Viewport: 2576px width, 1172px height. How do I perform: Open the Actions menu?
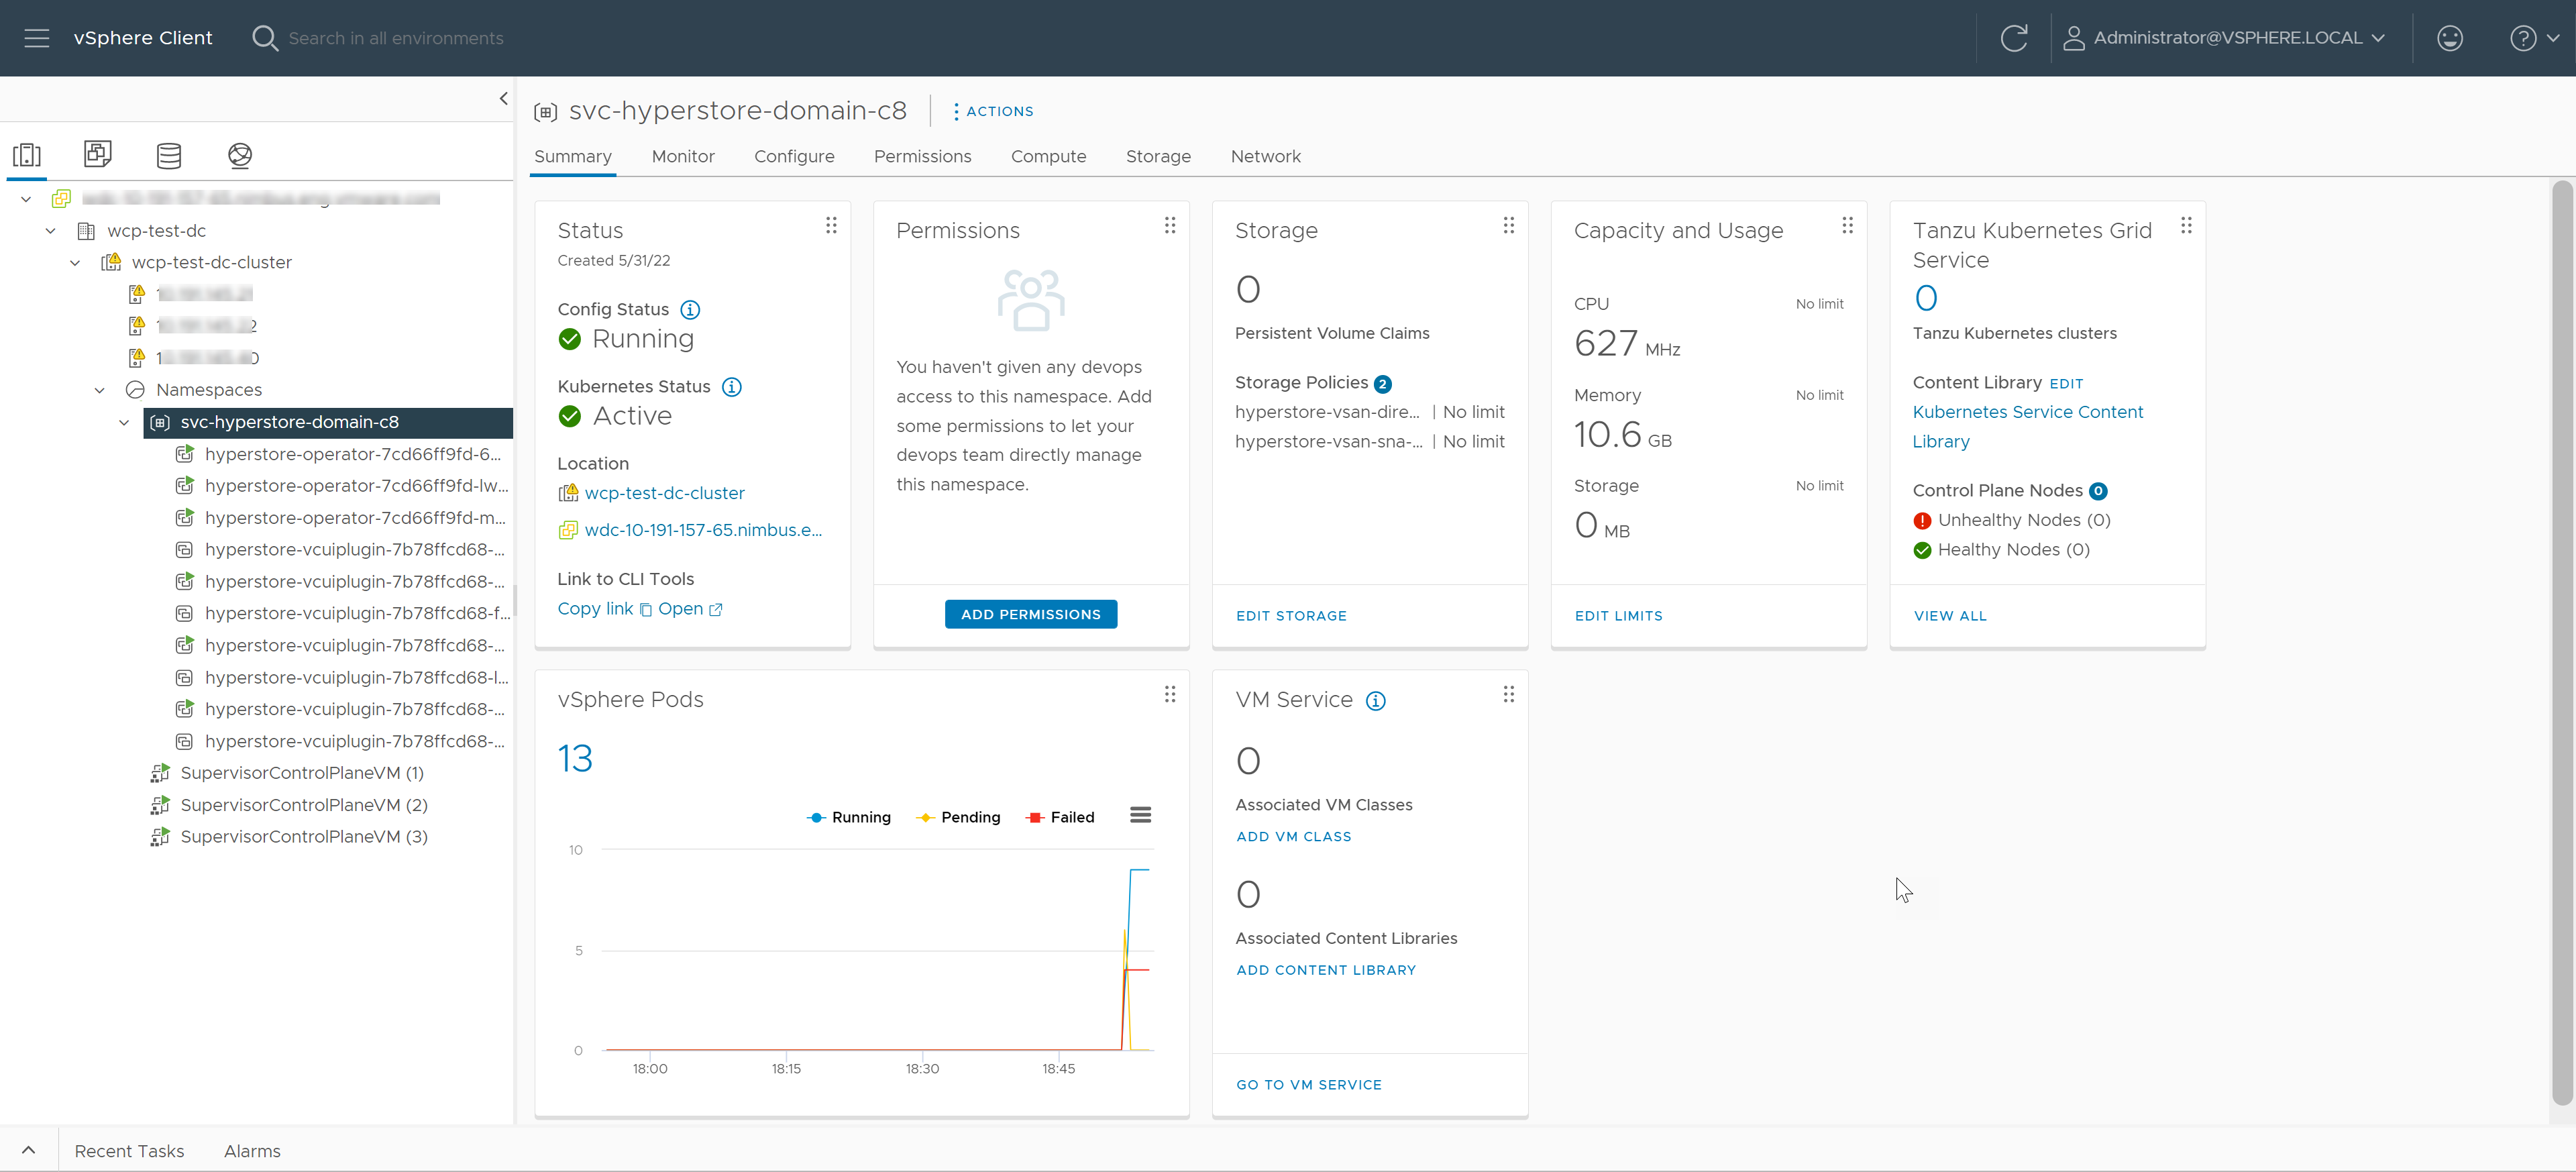(x=993, y=111)
